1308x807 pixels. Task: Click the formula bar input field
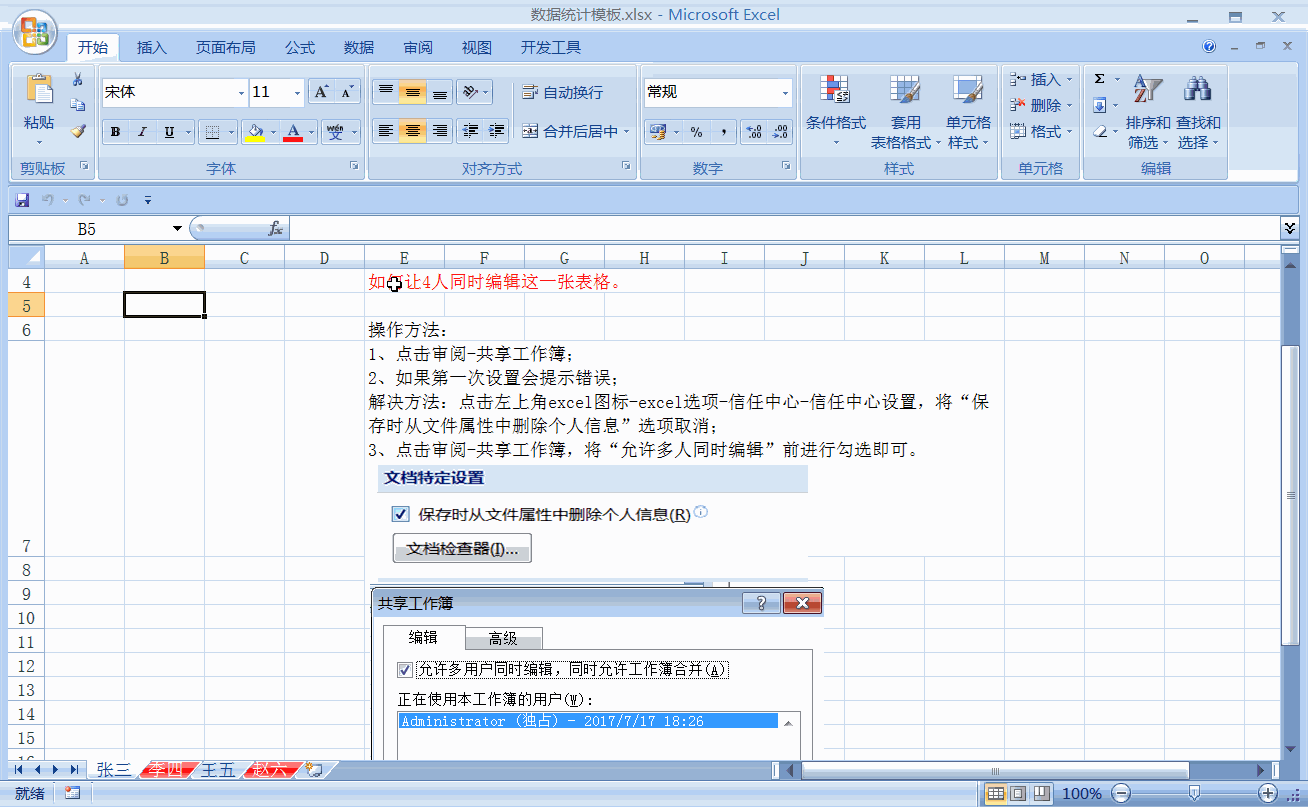point(783,229)
